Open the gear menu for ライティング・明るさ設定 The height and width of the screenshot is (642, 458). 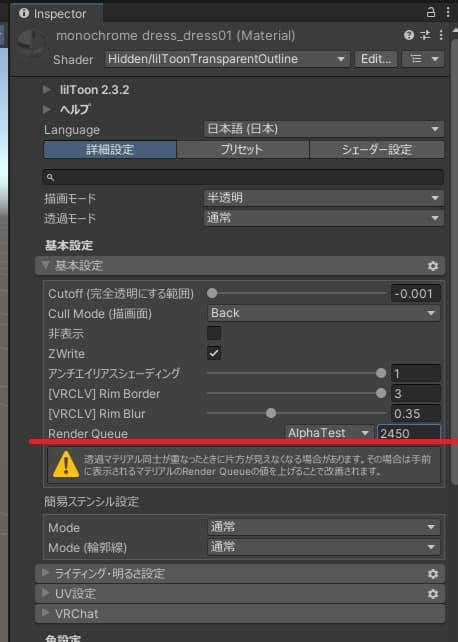pos(433,574)
